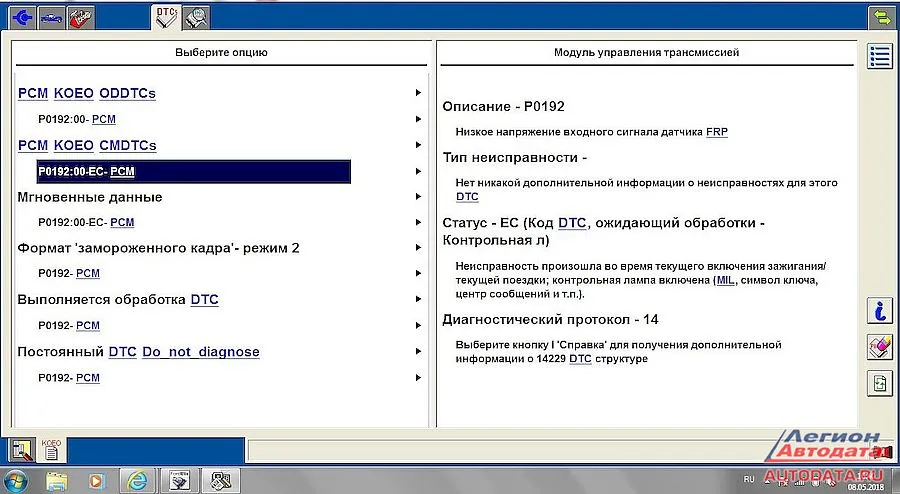
Task: Select P0192- PCM under 'Выполняется обработка DTC'
Action: click(x=69, y=325)
